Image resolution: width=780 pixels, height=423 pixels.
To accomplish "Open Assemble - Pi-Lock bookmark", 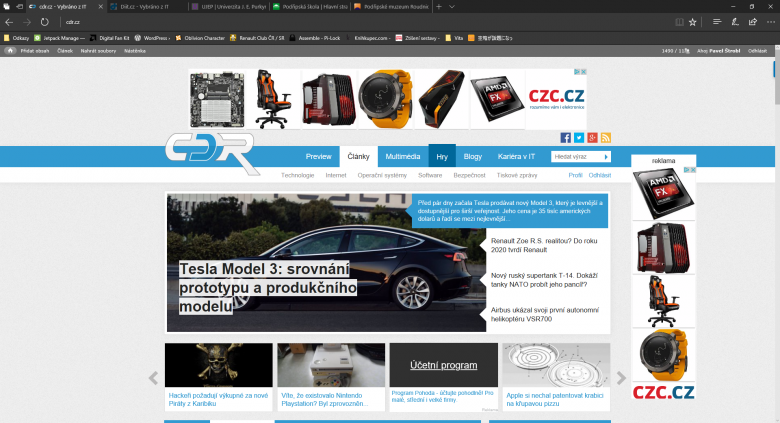I will (x=315, y=38).
